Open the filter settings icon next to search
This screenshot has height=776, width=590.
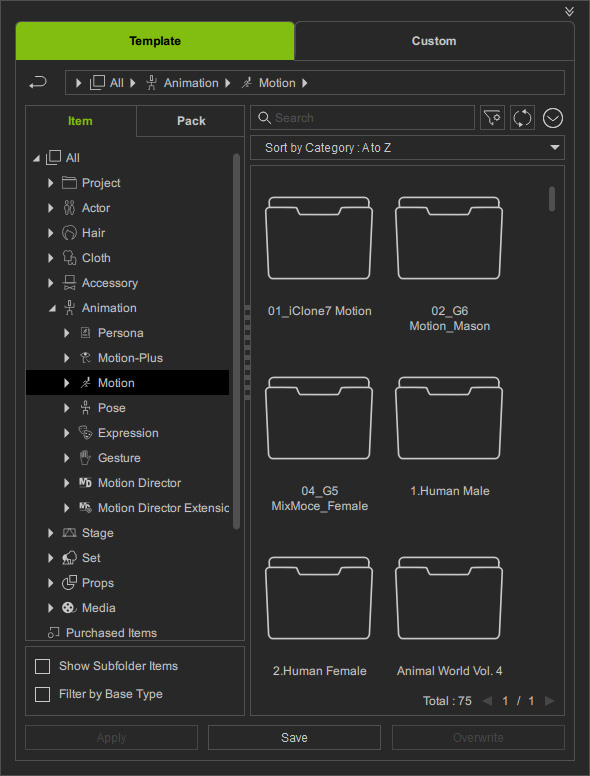[x=492, y=118]
